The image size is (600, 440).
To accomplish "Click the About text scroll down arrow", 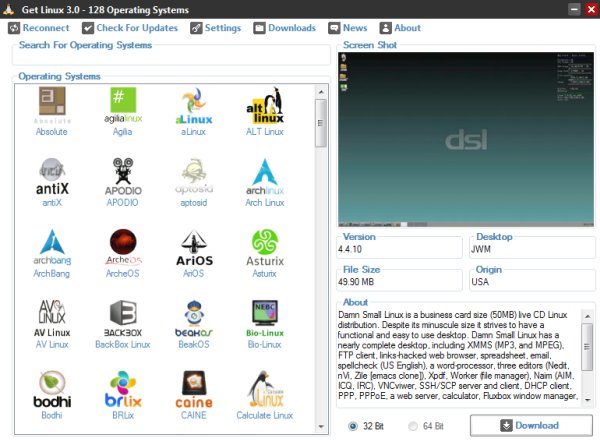I will point(587,400).
